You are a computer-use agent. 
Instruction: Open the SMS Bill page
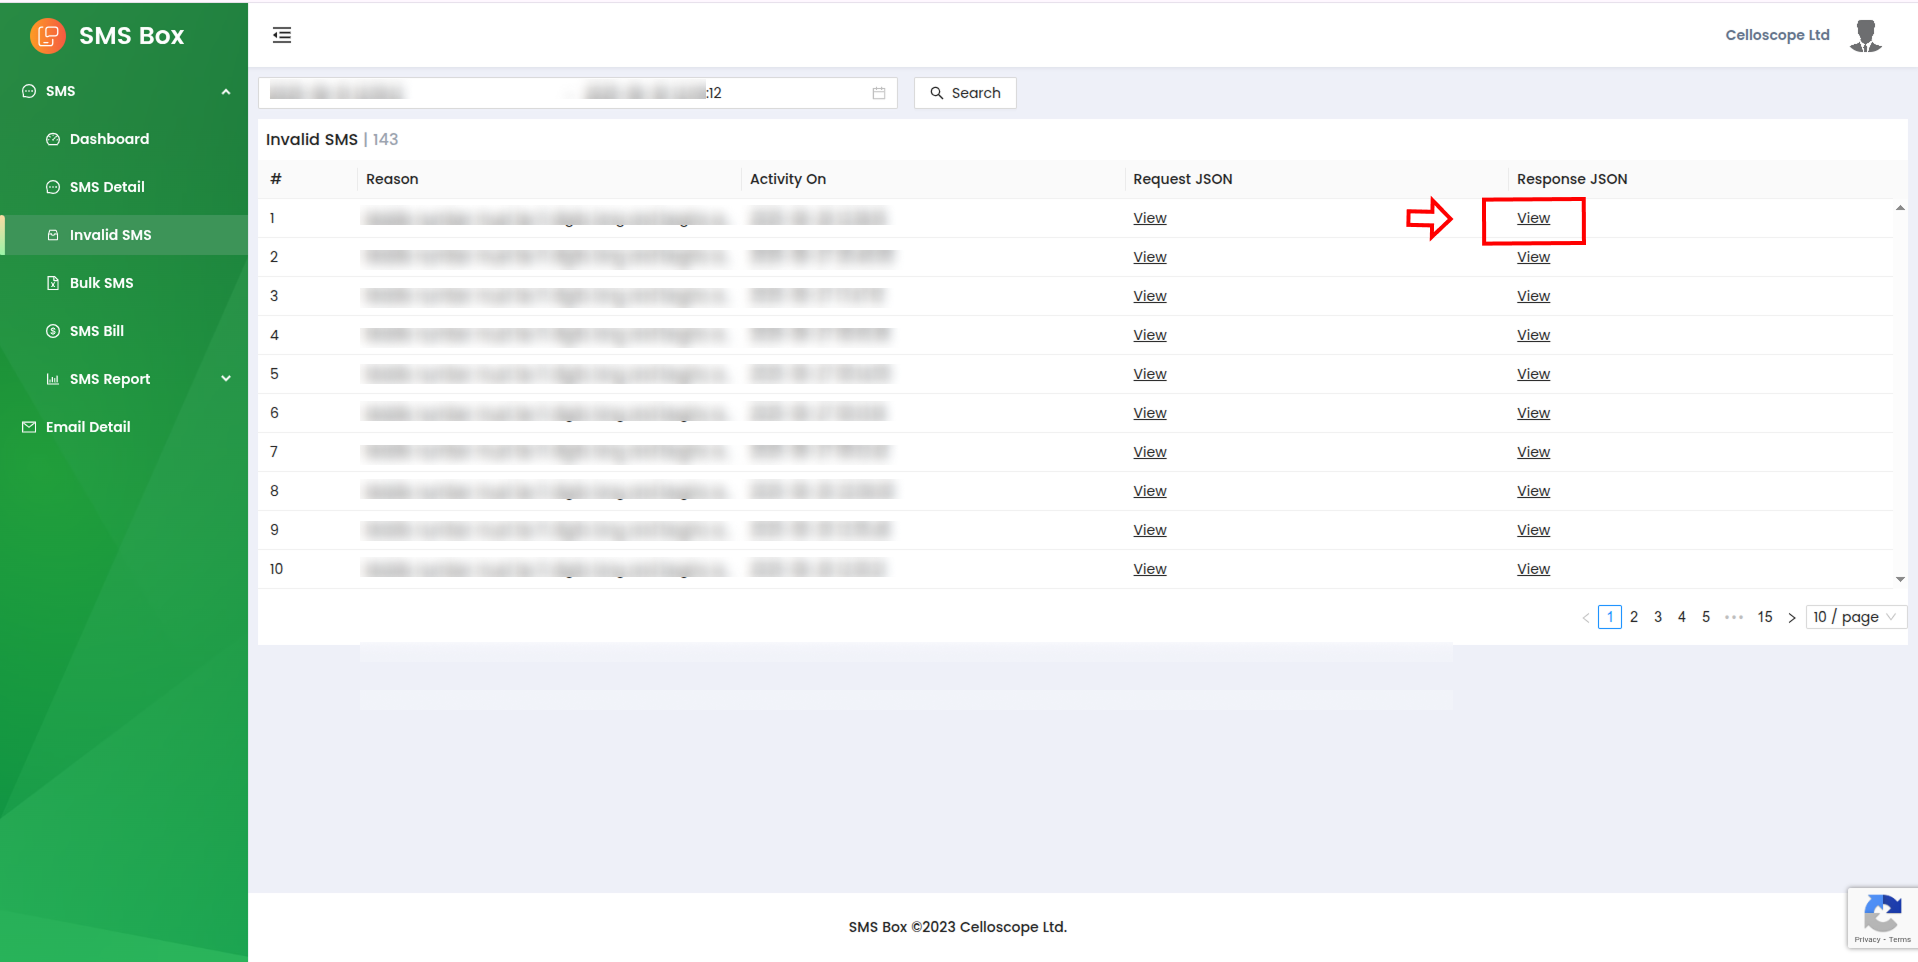[x=97, y=331]
